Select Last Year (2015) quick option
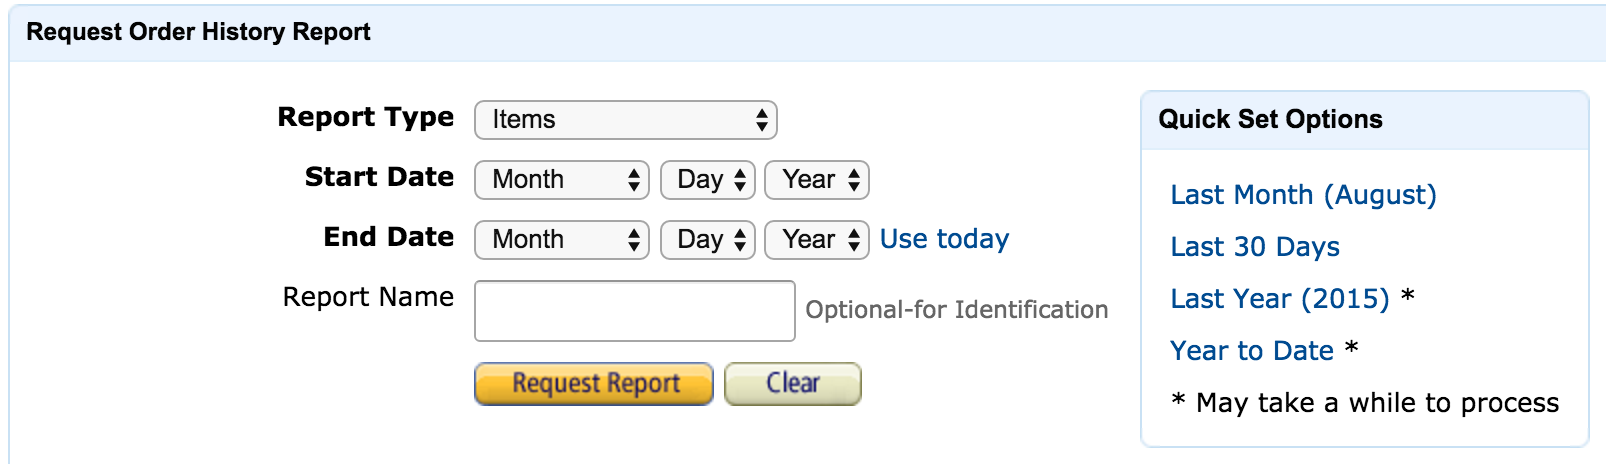1606x464 pixels. [x=1280, y=299]
